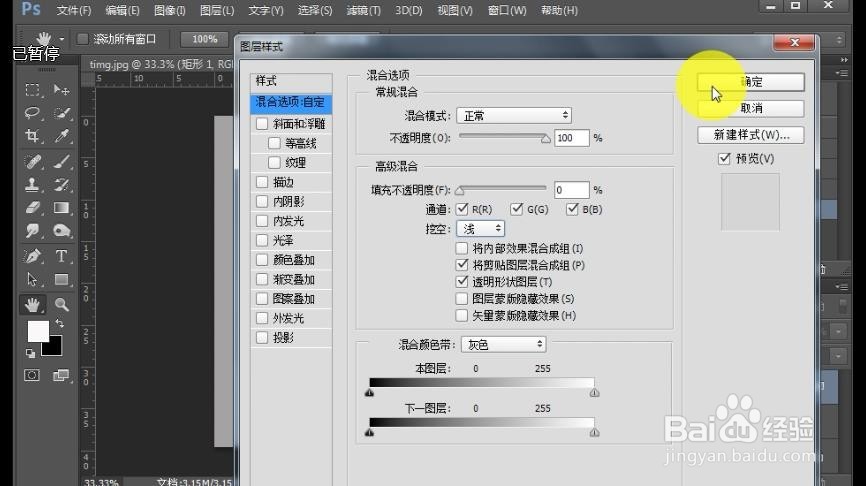Click the Ps application logo
Image resolution: width=866 pixels, height=486 pixels.
click(31, 9)
